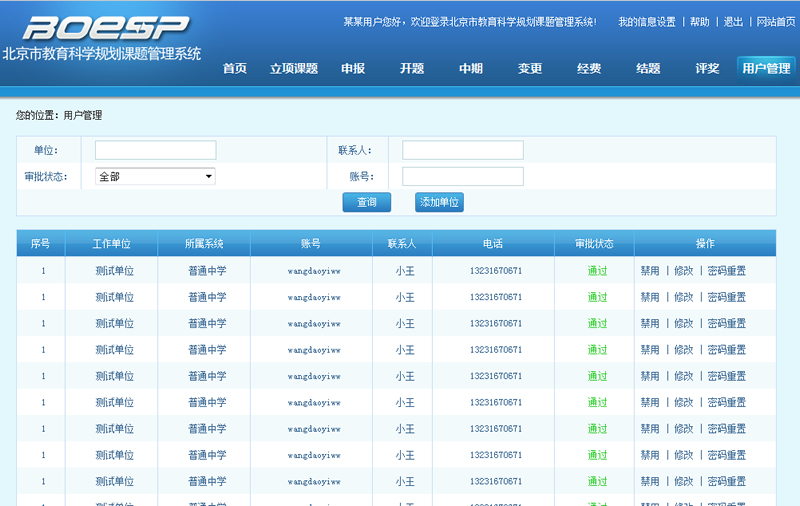Open the 审批状态 dropdown
The height and width of the screenshot is (506, 800).
[155, 176]
